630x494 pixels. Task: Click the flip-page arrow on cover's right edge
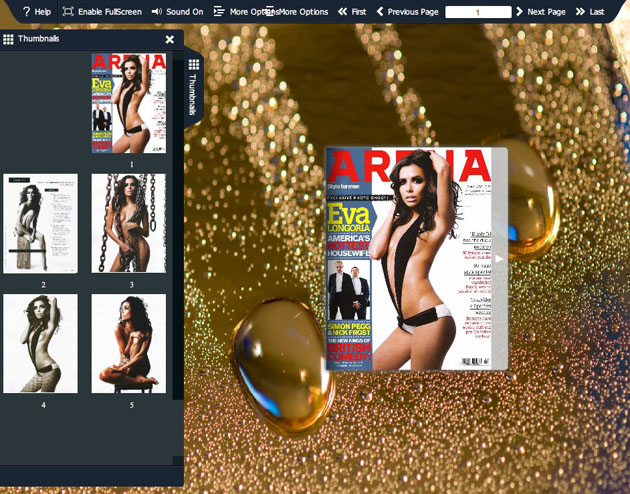(499, 259)
